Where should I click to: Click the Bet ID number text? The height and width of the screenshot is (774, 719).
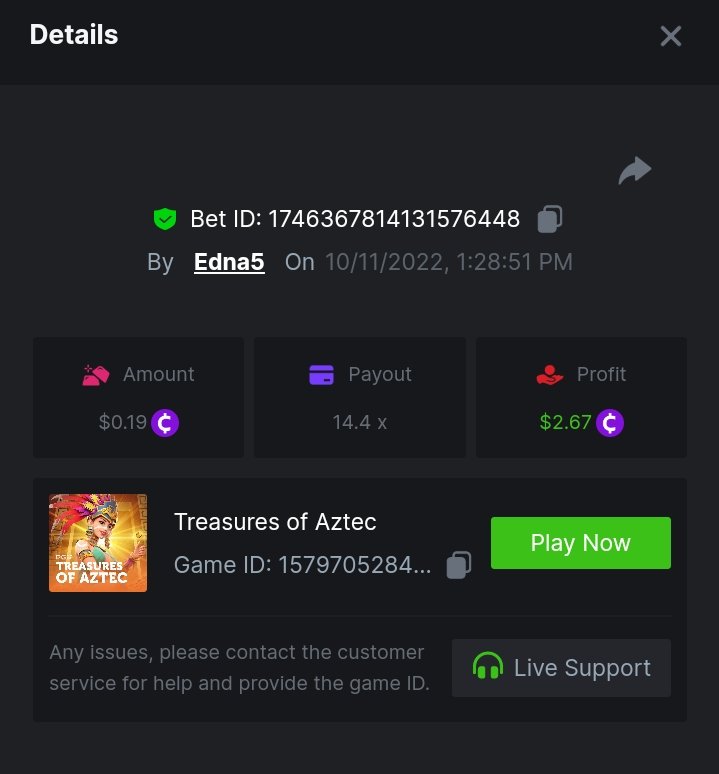click(x=394, y=219)
